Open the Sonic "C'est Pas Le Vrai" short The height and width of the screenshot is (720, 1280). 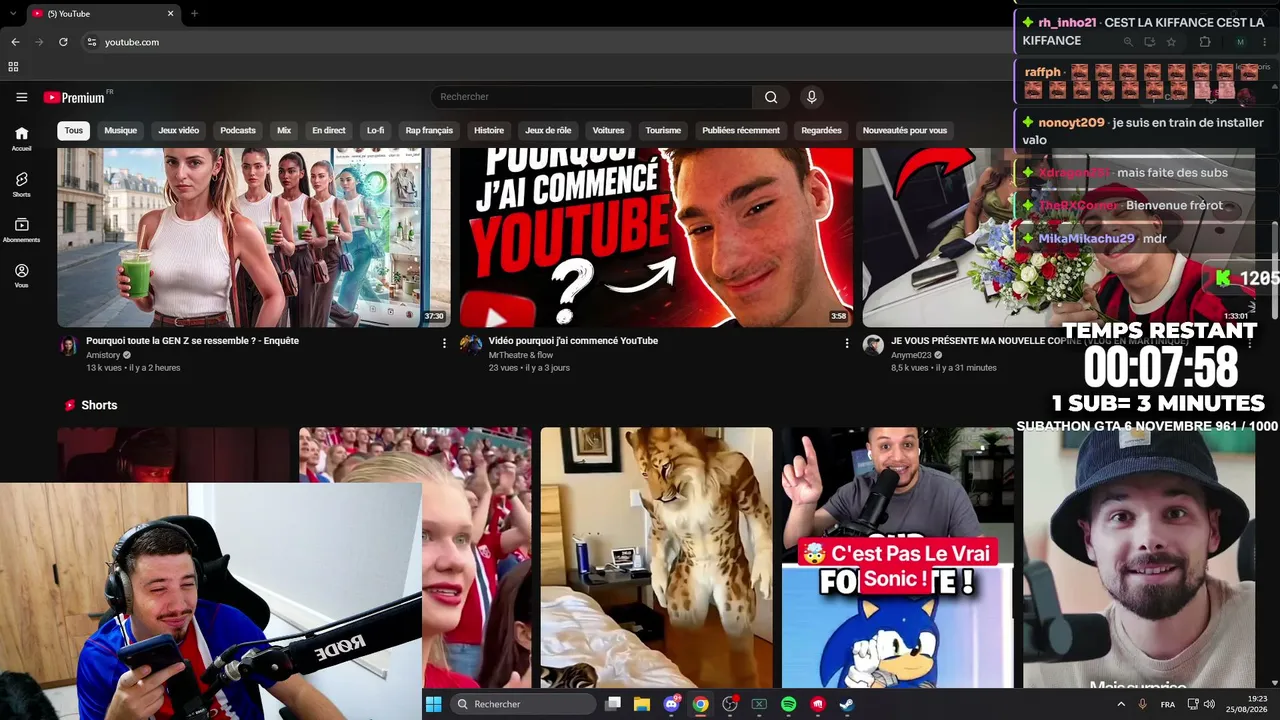pyautogui.click(x=897, y=558)
